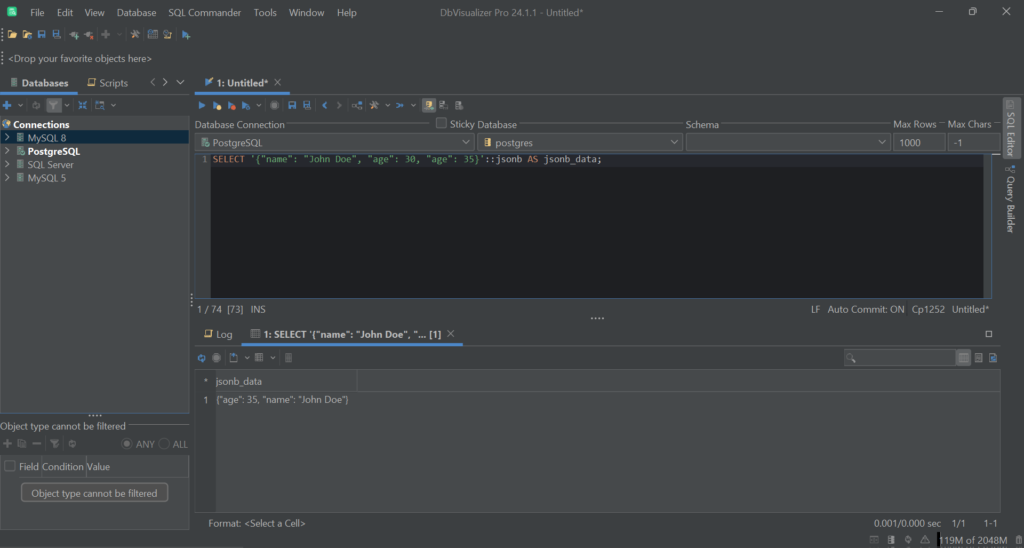1024x548 pixels.
Task: Open dropdown arrow next to execute icons
Action: 259,105
